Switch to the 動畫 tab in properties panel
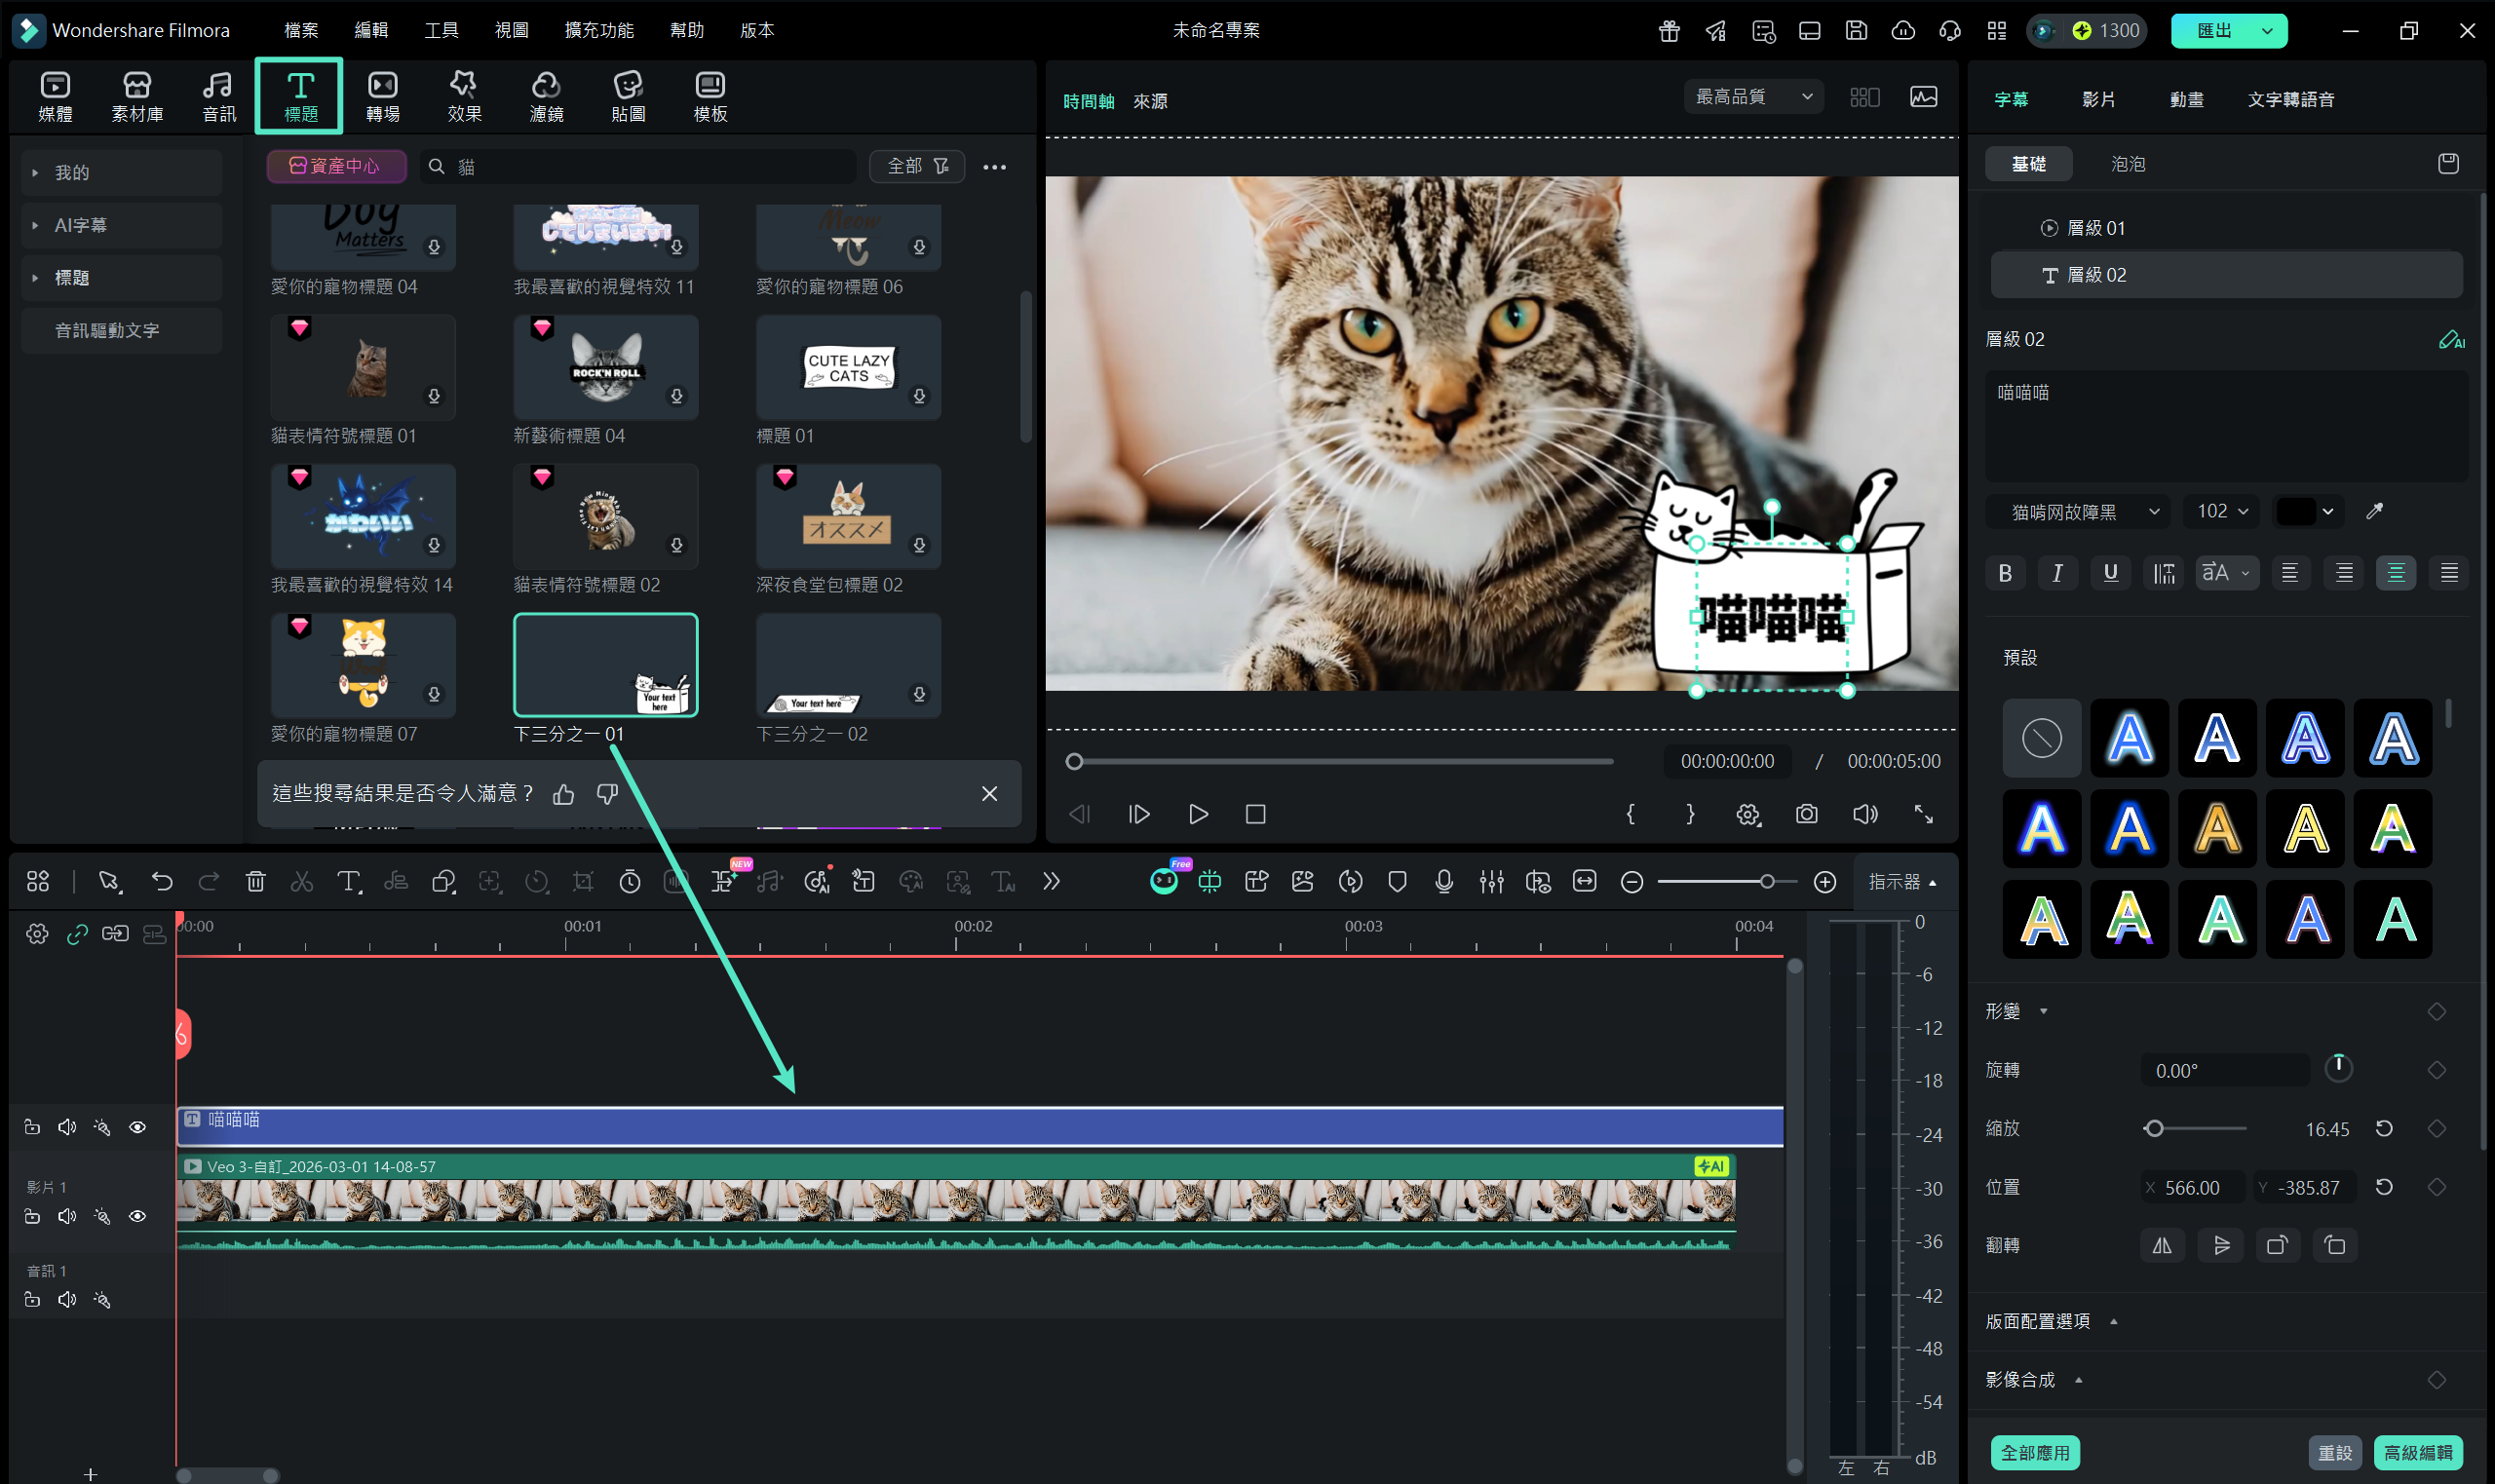The width and height of the screenshot is (2495, 1484). pos(2186,99)
